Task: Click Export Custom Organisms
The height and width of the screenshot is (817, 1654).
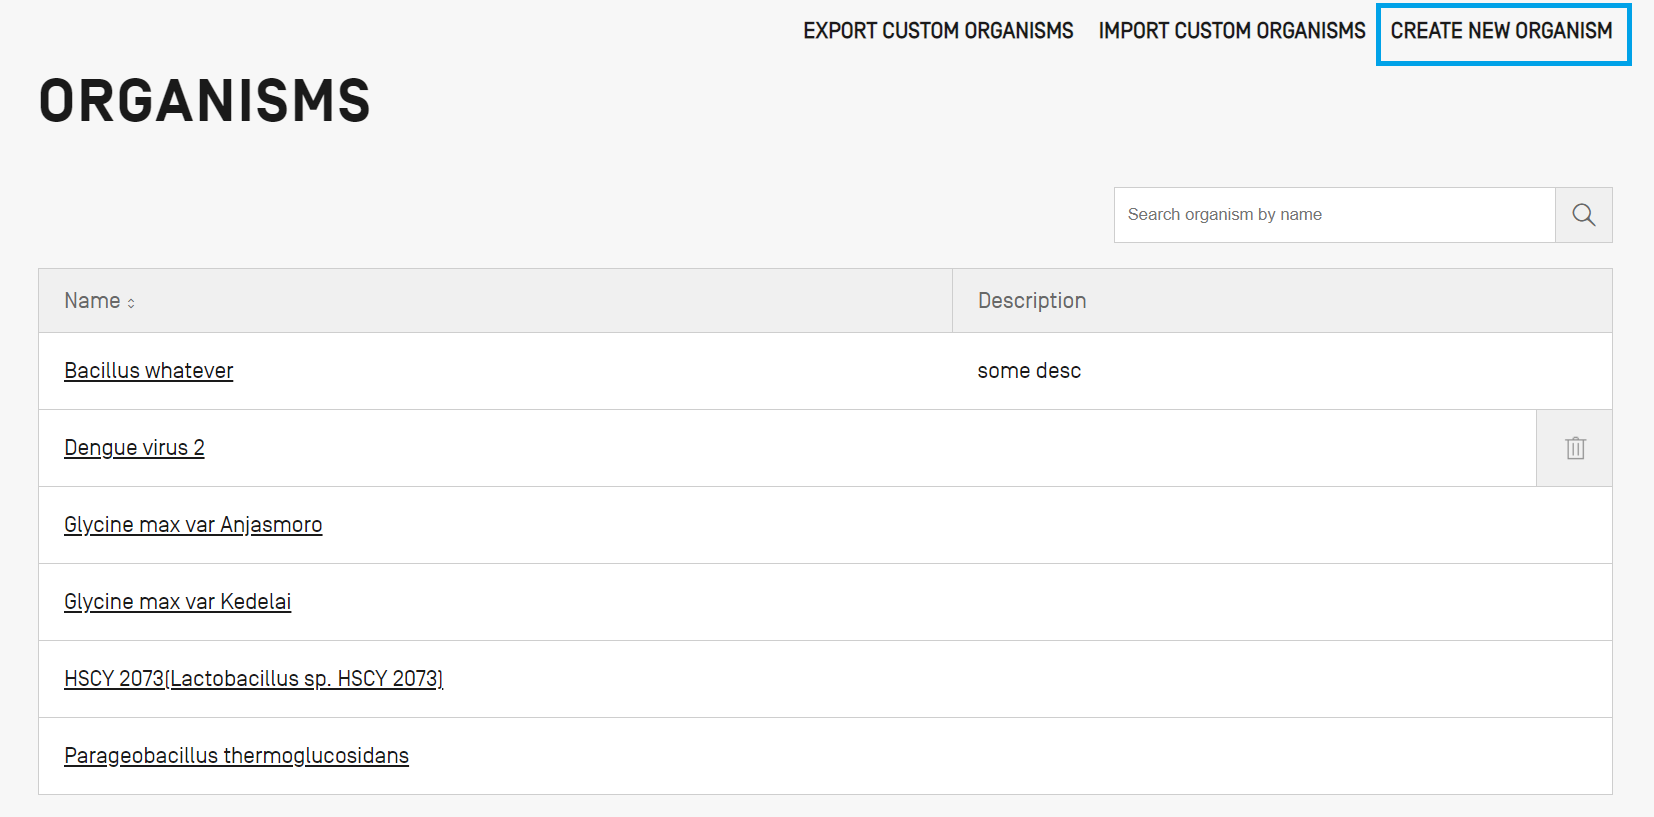Action: (937, 31)
